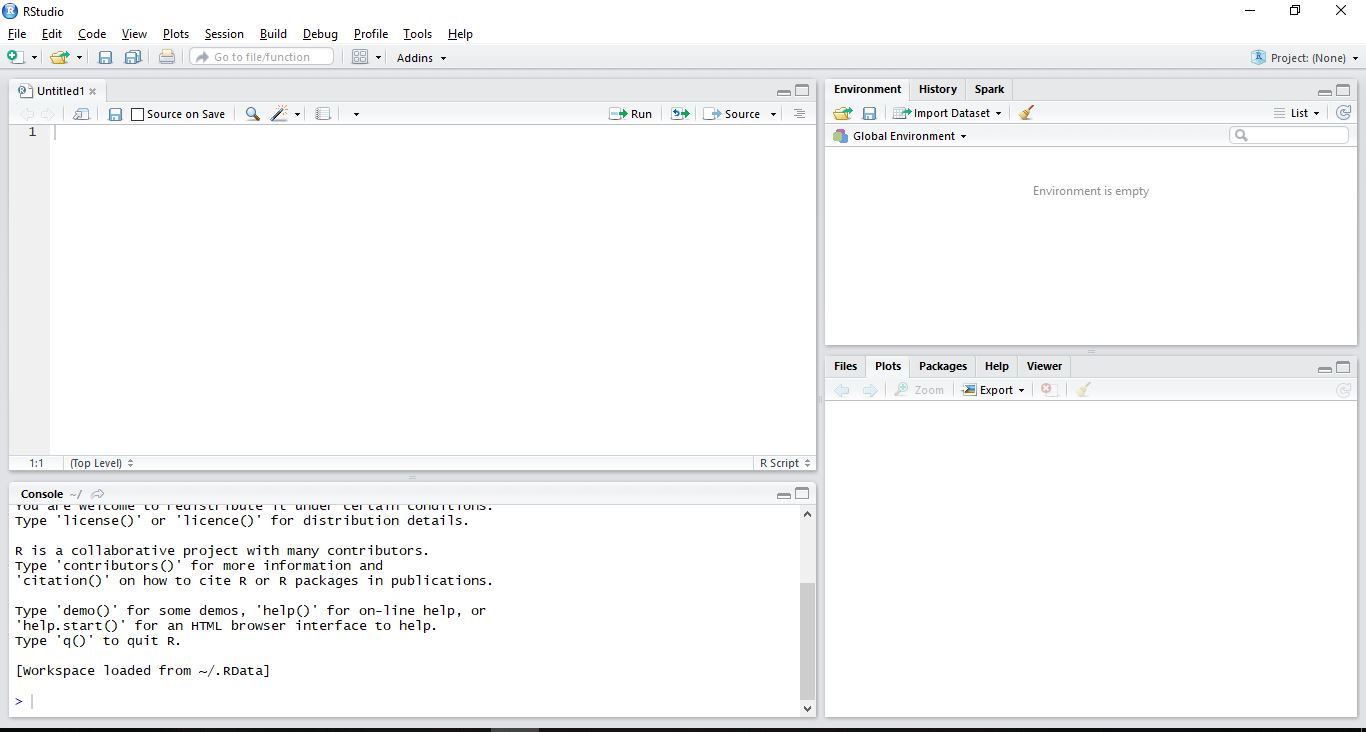Open the Session menu
This screenshot has width=1366, height=732.
coord(224,34)
